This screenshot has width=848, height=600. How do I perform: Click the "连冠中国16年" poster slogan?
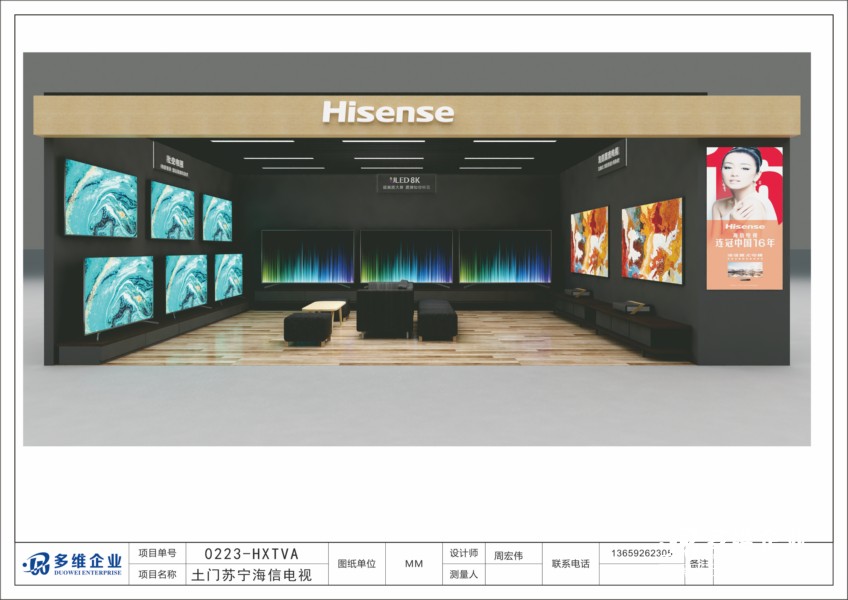click(x=745, y=243)
